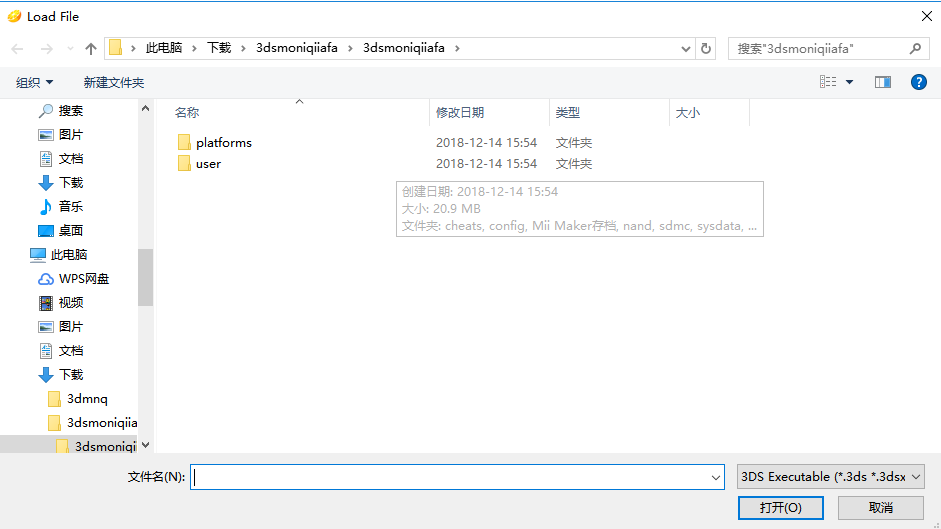Open the address bar path history dropdown
The image size is (941, 529).
(686, 48)
